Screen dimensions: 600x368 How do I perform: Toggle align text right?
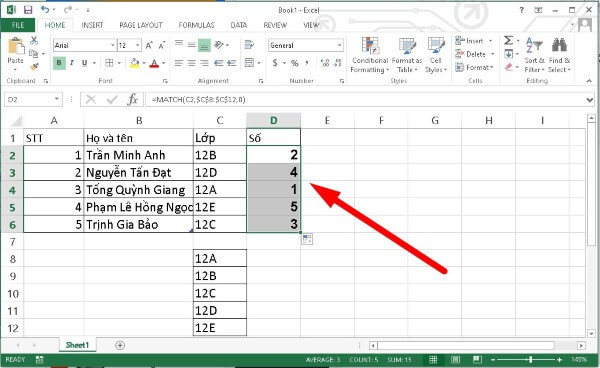205,63
